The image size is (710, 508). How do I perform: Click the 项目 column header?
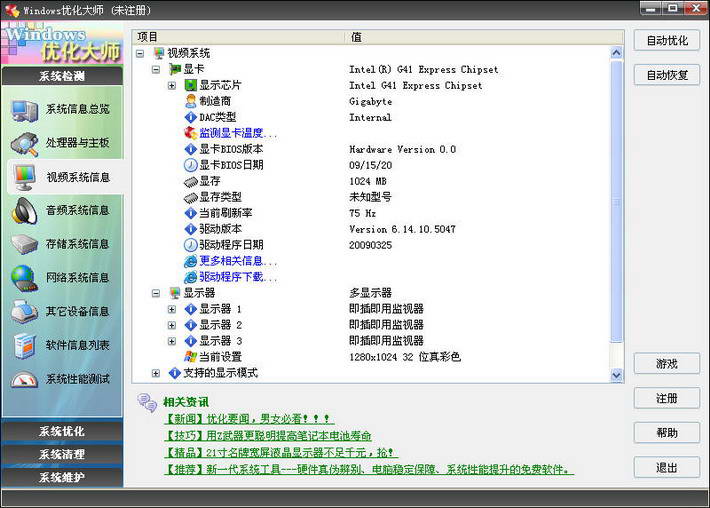[x=240, y=37]
